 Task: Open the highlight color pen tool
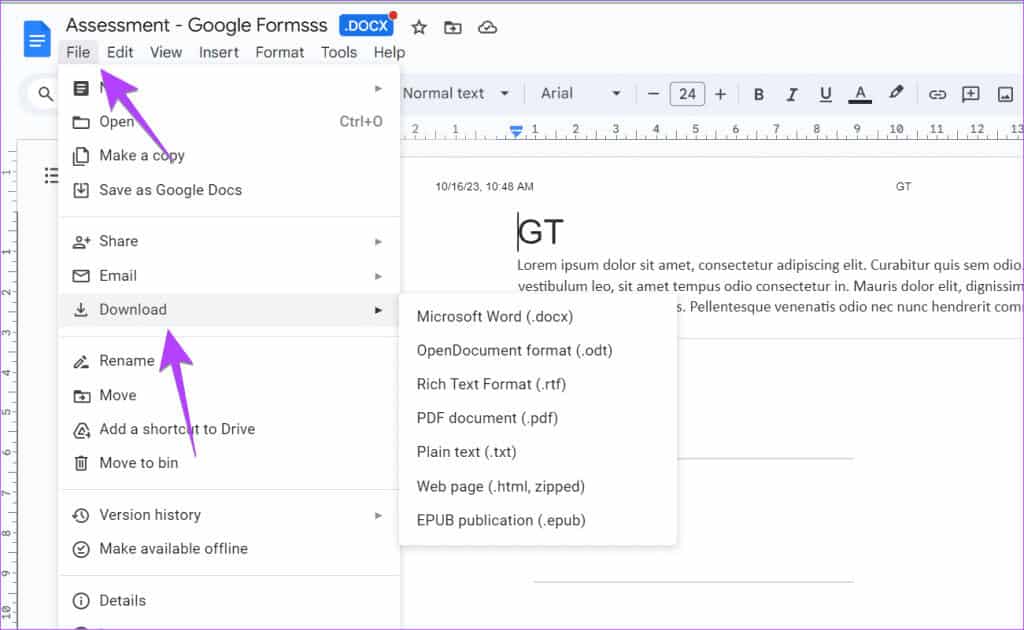[896, 93]
